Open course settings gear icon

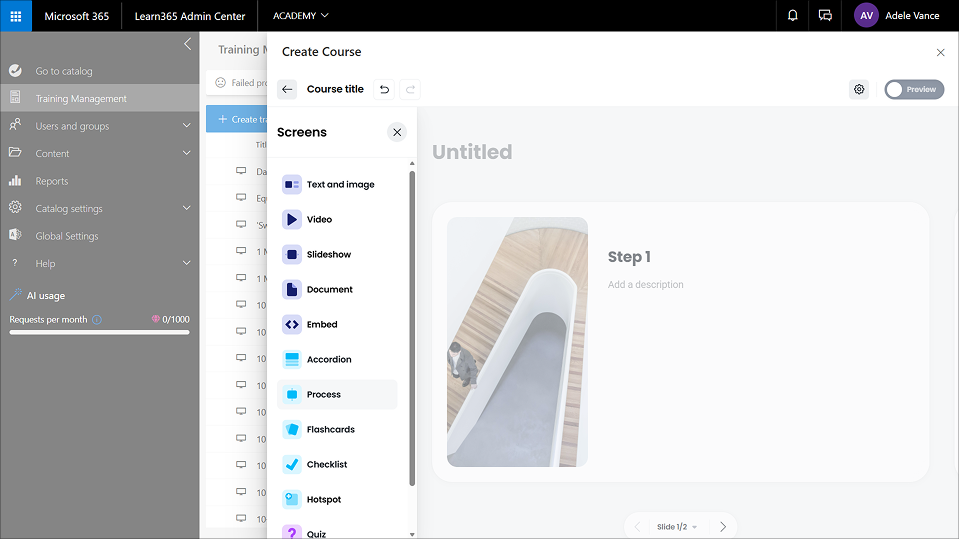tap(859, 89)
